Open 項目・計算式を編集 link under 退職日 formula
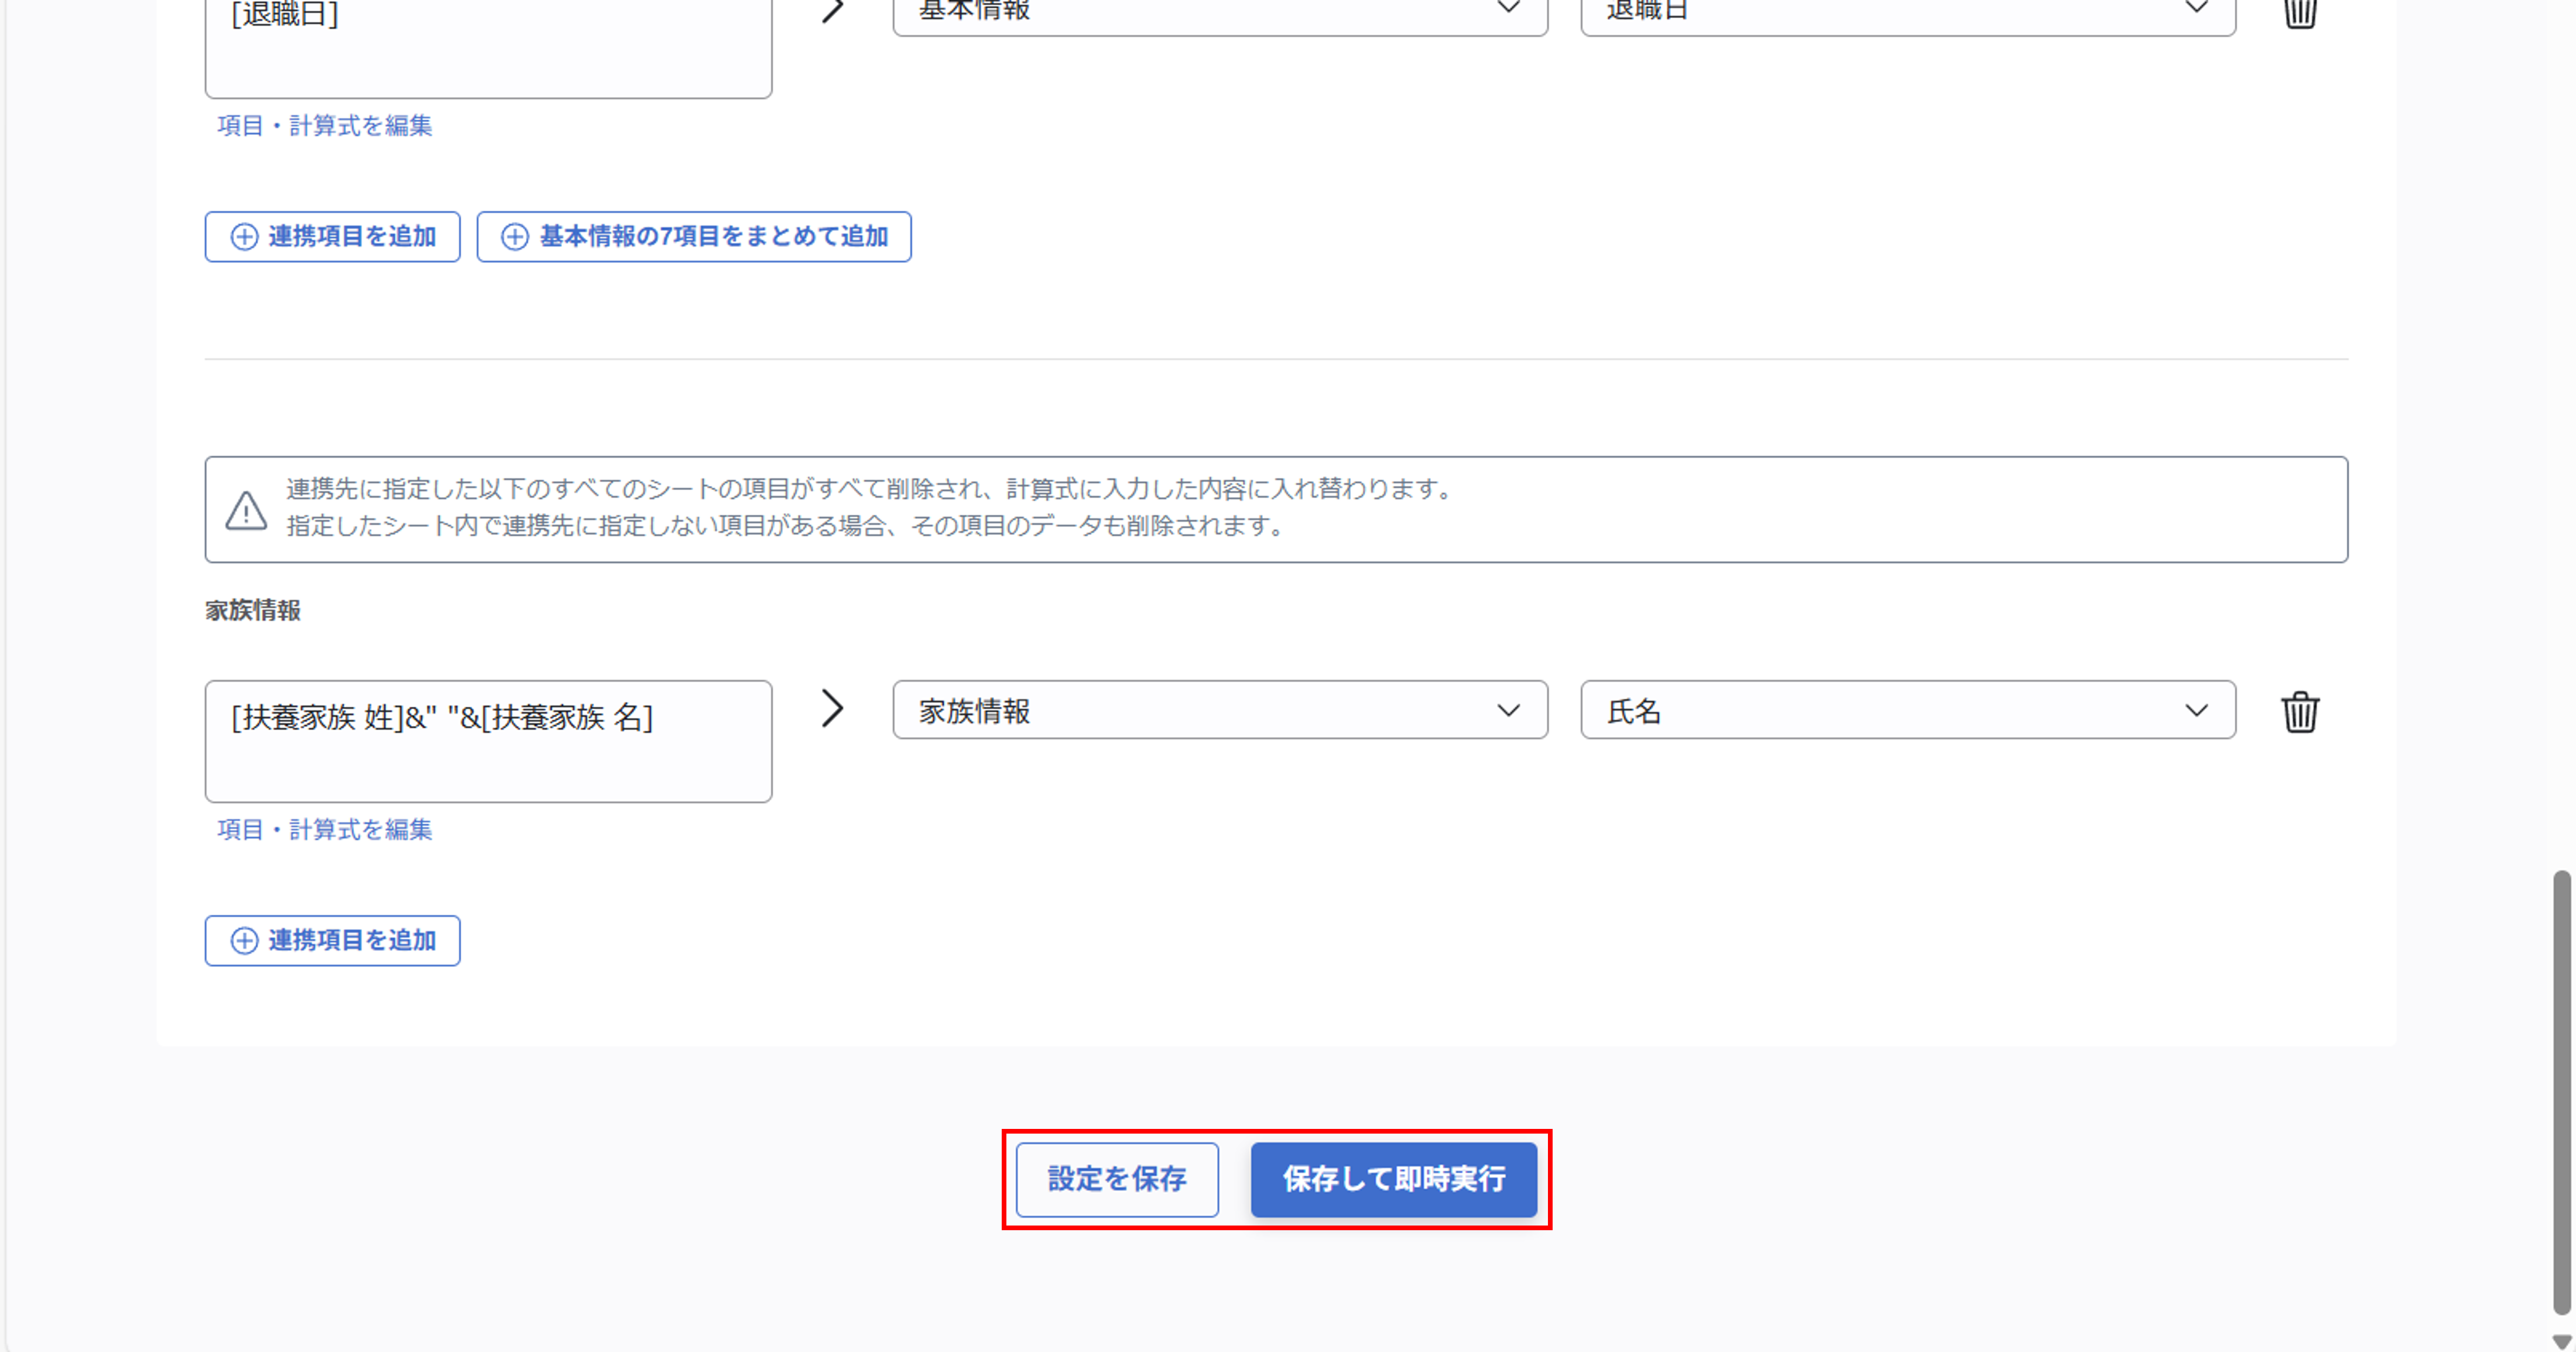2576x1352 pixels. [x=324, y=126]
